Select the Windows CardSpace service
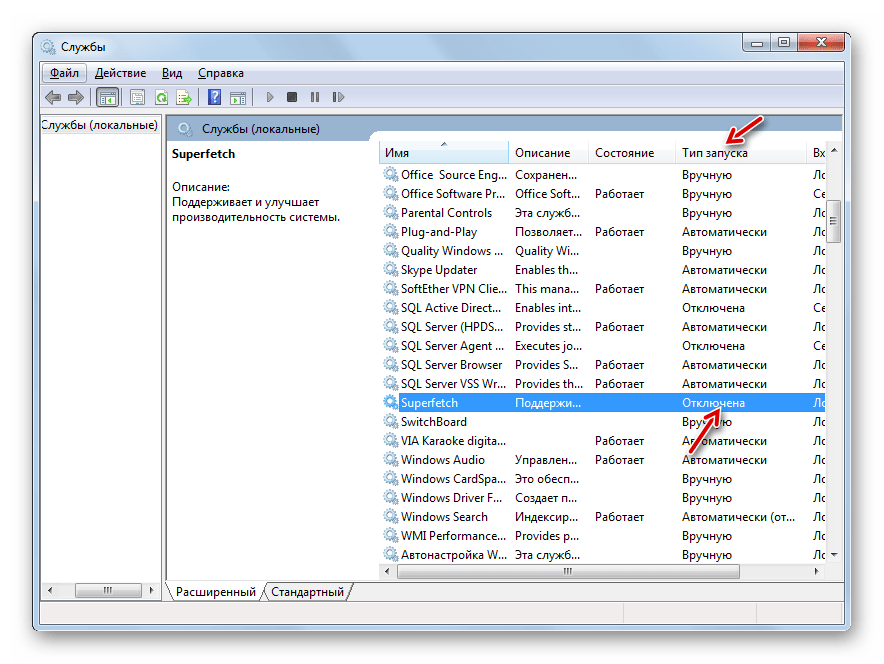The height and width of the screenshot is (664, 884). [602, 479]
